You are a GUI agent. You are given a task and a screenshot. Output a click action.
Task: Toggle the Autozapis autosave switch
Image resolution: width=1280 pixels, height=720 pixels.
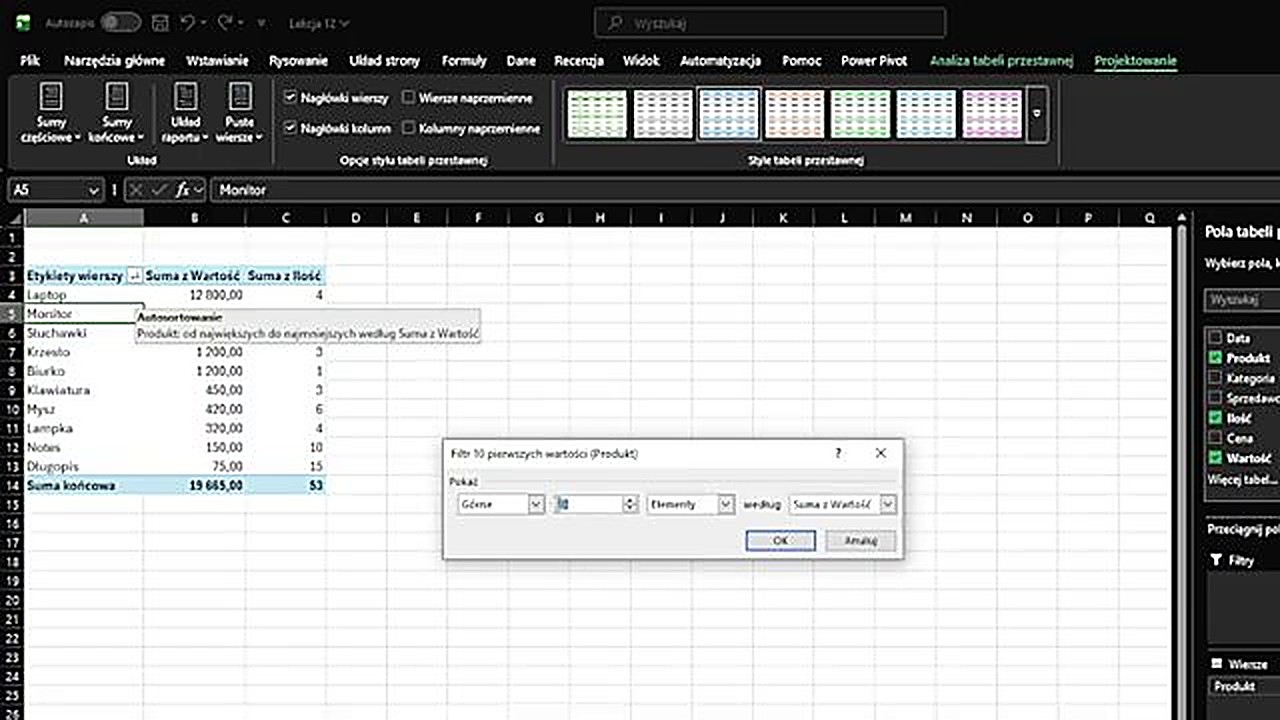pos(120,22)
